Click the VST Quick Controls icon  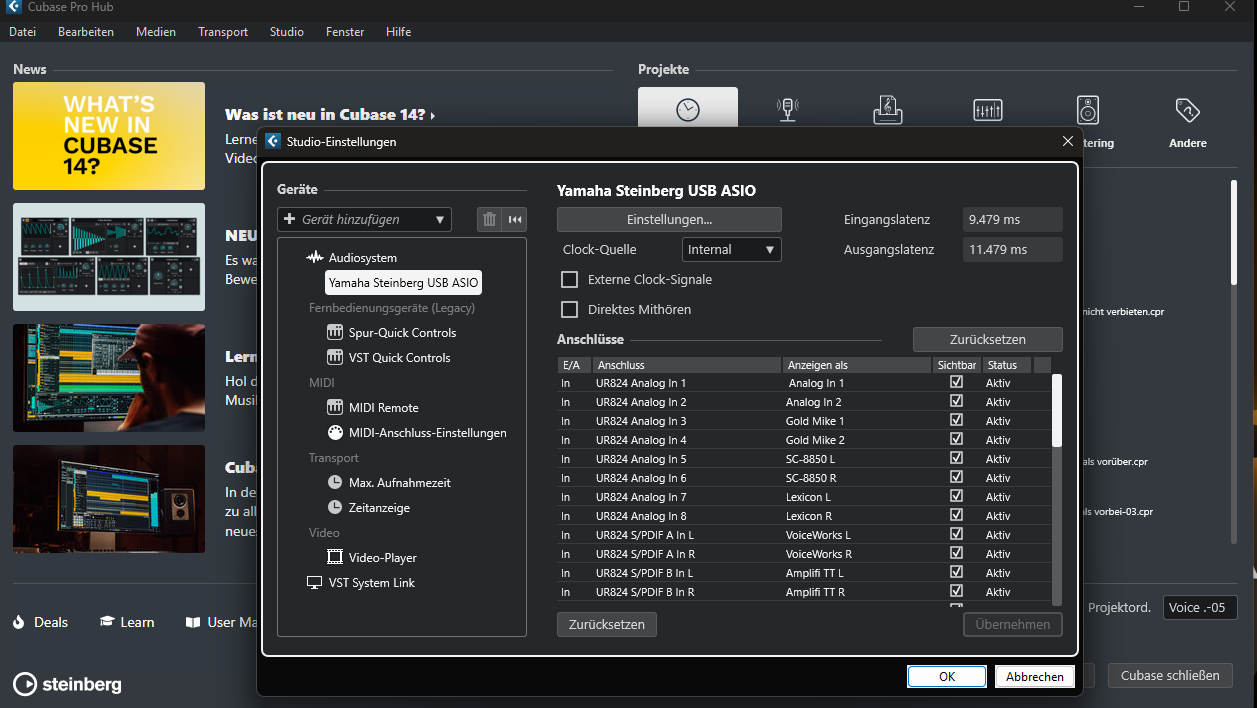coord(335,357)
